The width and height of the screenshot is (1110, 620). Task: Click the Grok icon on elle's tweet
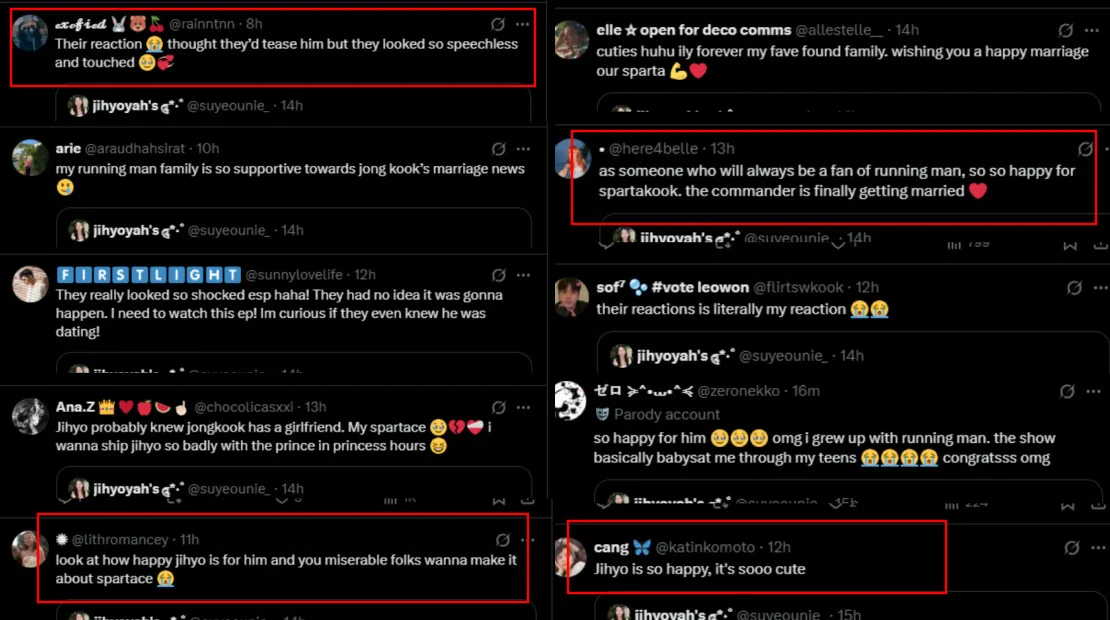click(x=1066, y=31)
